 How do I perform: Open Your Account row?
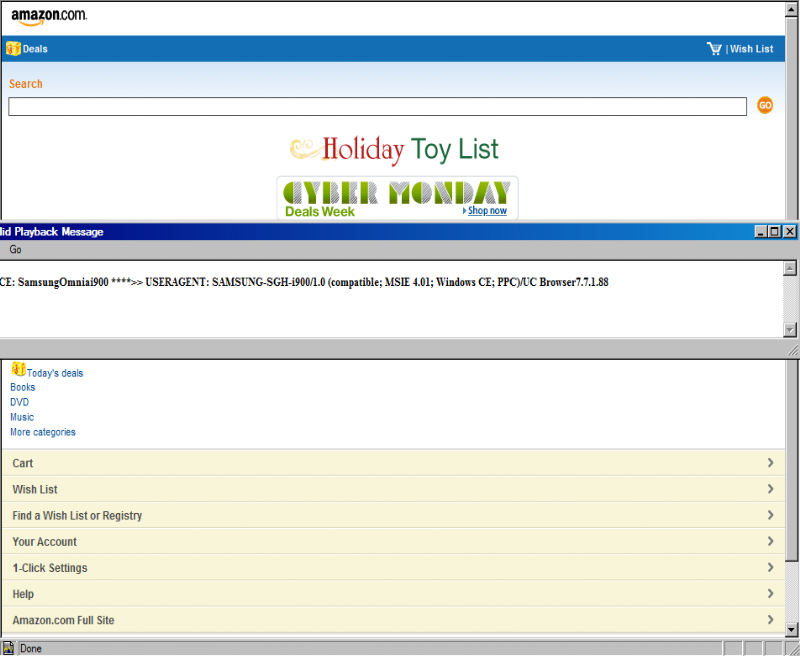point(393,541)
